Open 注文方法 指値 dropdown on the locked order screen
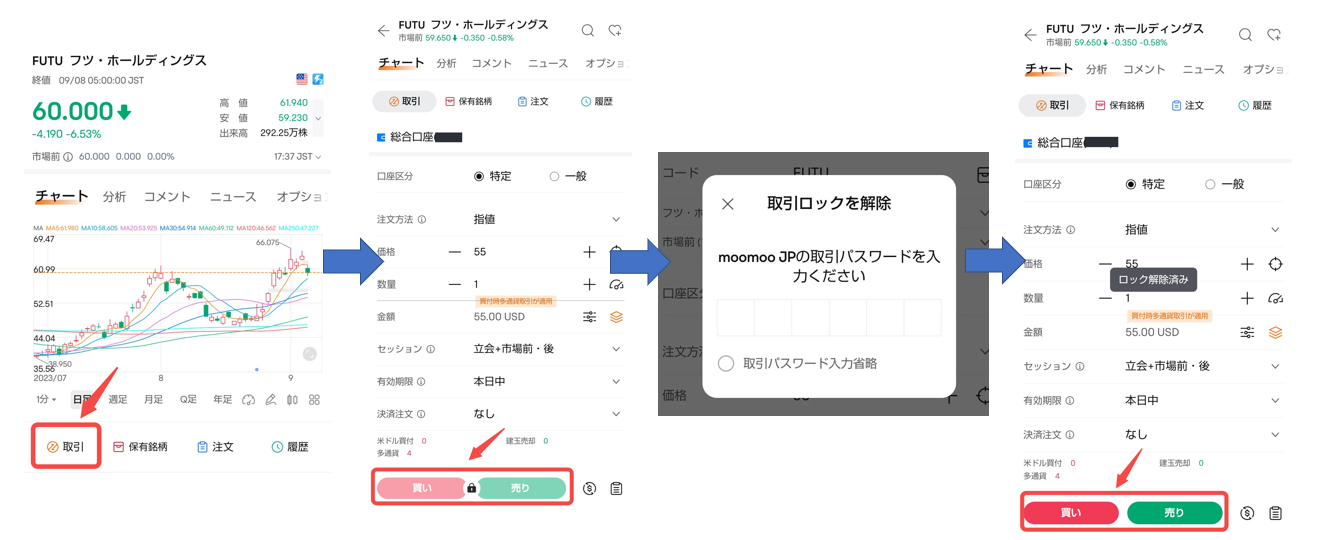The height and width of the screenshot is (540, 1325). pyautogui.click(x=547, y=219)
